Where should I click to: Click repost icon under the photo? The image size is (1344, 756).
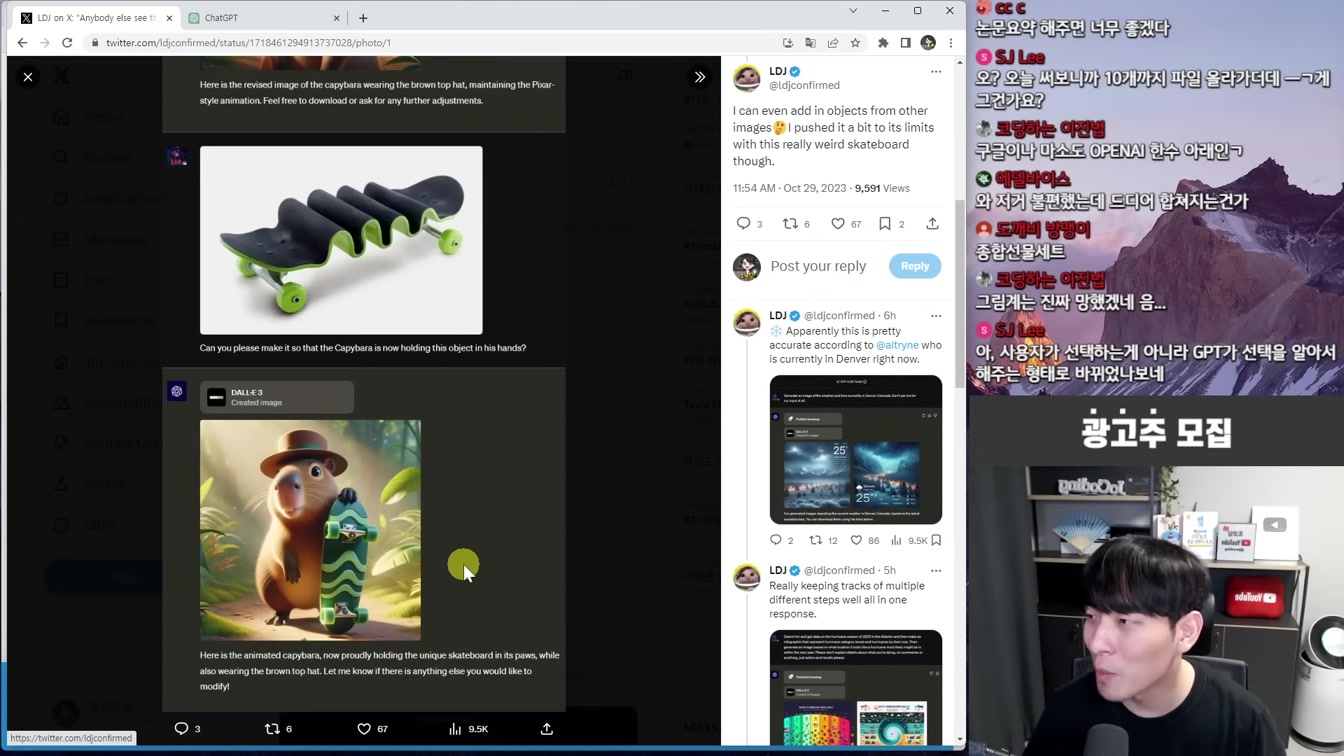click(272, 729)
